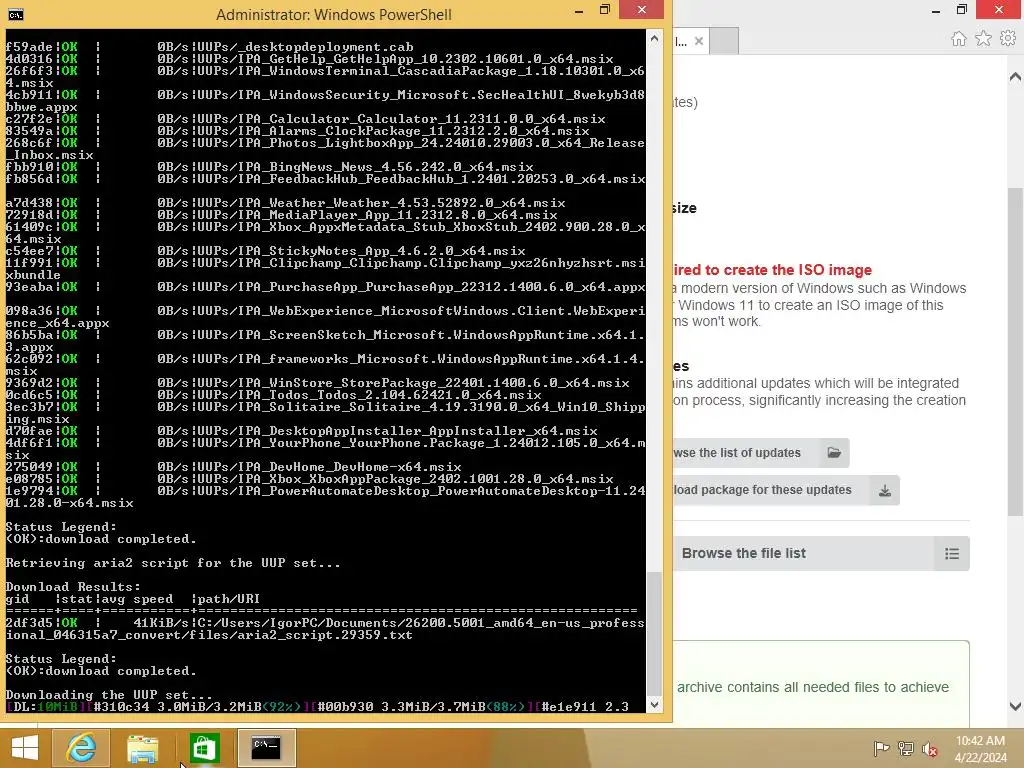Click the Browse the list of updates button
Viewport: 1024px width, 768px height.
point(761,453)
